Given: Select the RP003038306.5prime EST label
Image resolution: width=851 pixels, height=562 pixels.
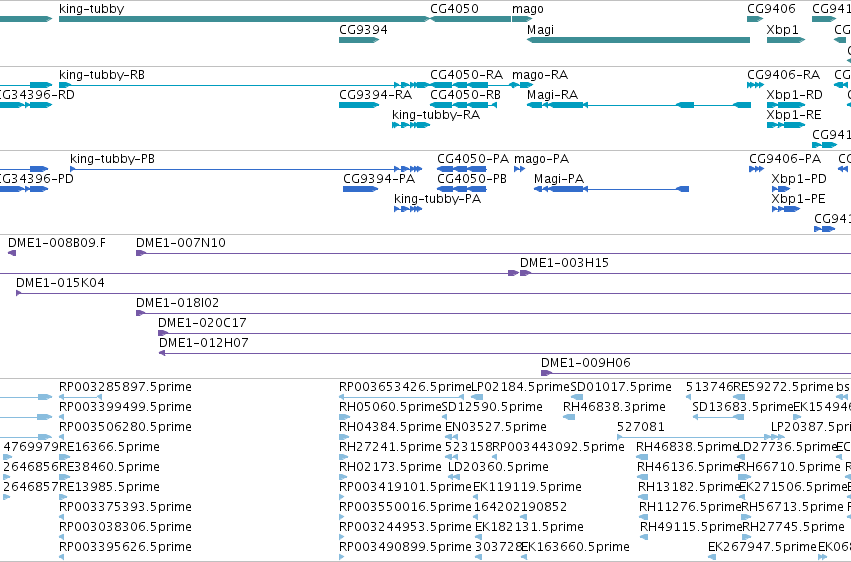Looking at the screenshot, I should pyautogui.click(x=125, y=528).
